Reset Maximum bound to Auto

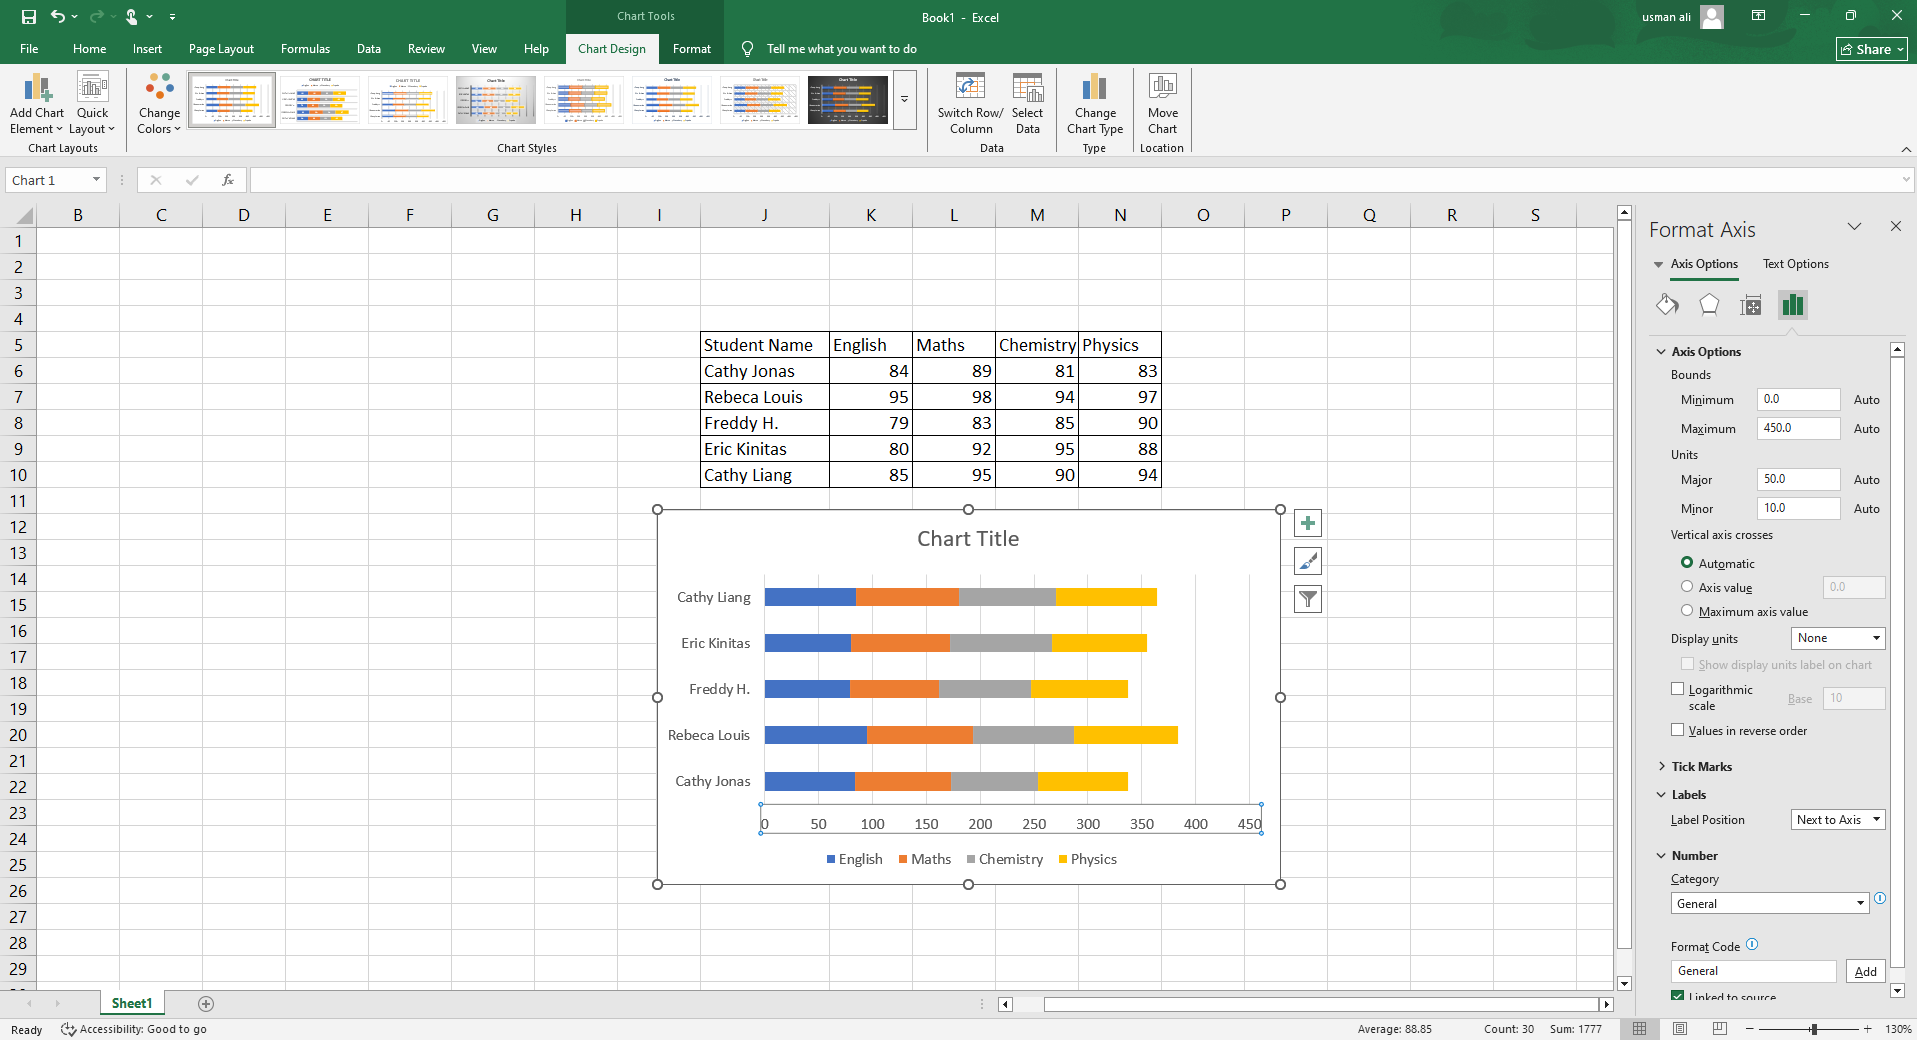click(x=1866, y=429)
